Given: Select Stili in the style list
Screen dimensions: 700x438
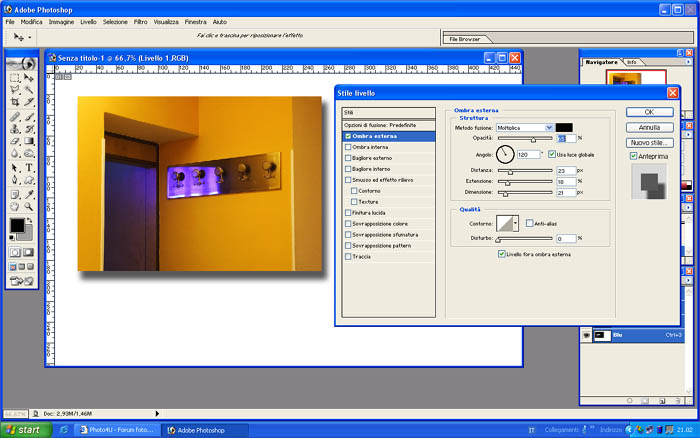Looking at the screenshot, I should pyautogui.click(x=388, y=113).
